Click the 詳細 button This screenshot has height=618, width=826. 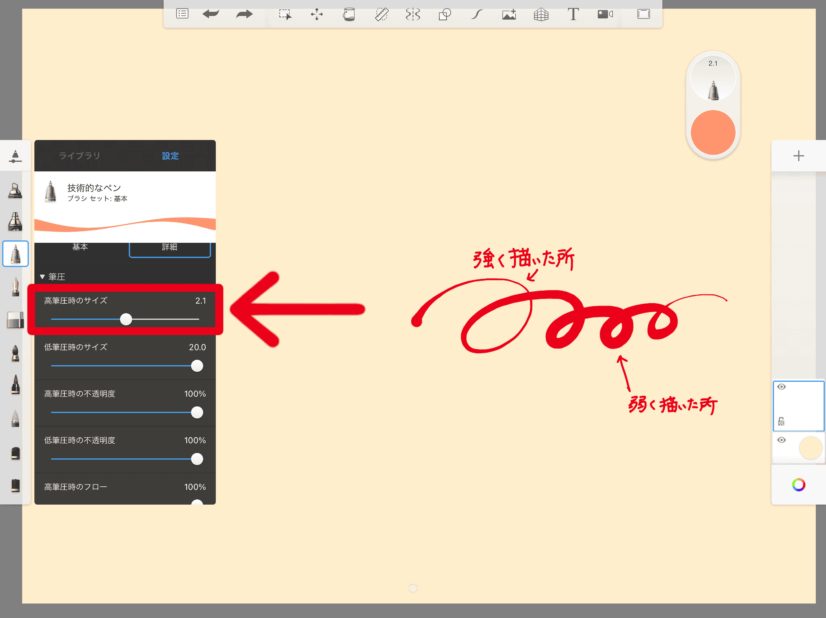coord(170,246)
